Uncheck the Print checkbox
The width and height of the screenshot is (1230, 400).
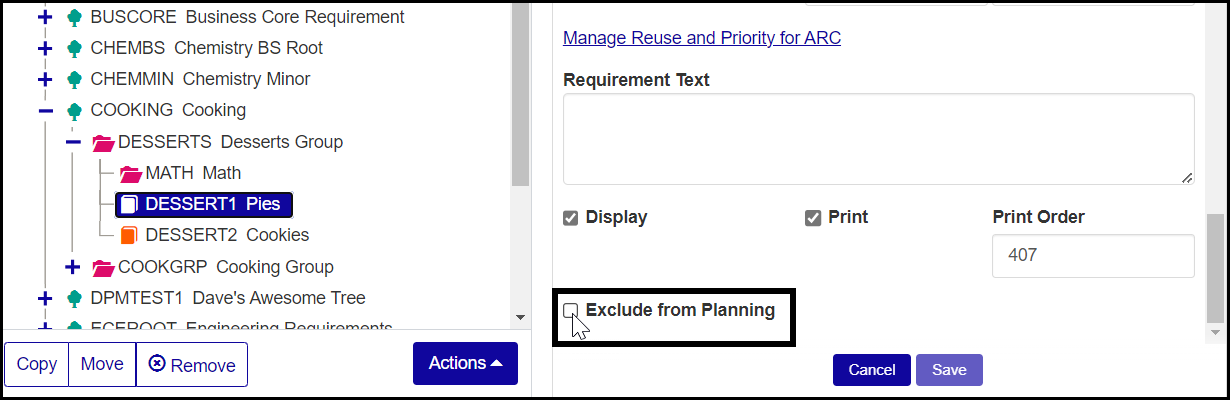813,218
